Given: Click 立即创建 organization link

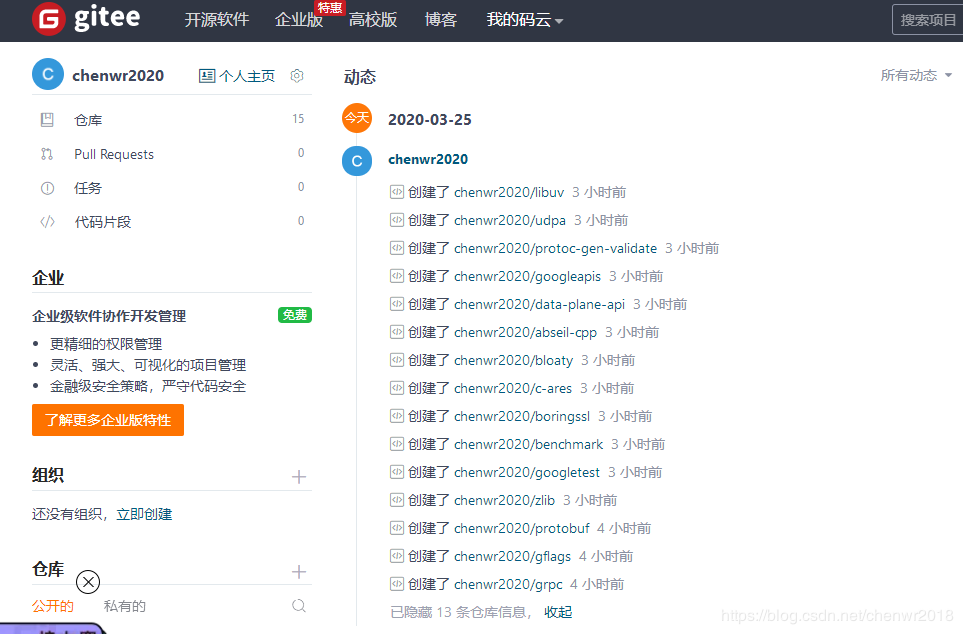Looking at the screenshot, I should coord(144,514).
